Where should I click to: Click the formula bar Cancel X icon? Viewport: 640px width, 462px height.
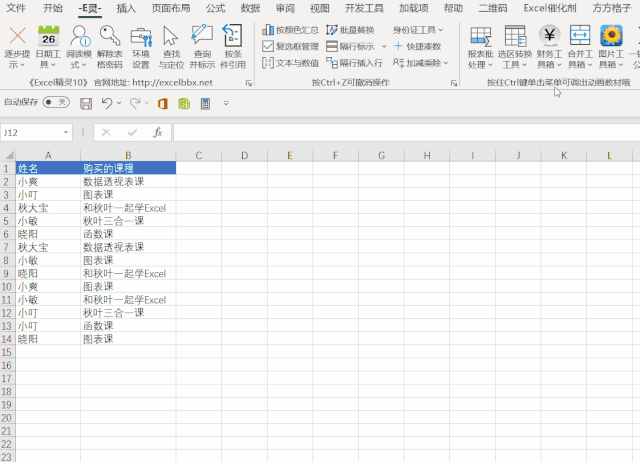click(x=107, y=132)
